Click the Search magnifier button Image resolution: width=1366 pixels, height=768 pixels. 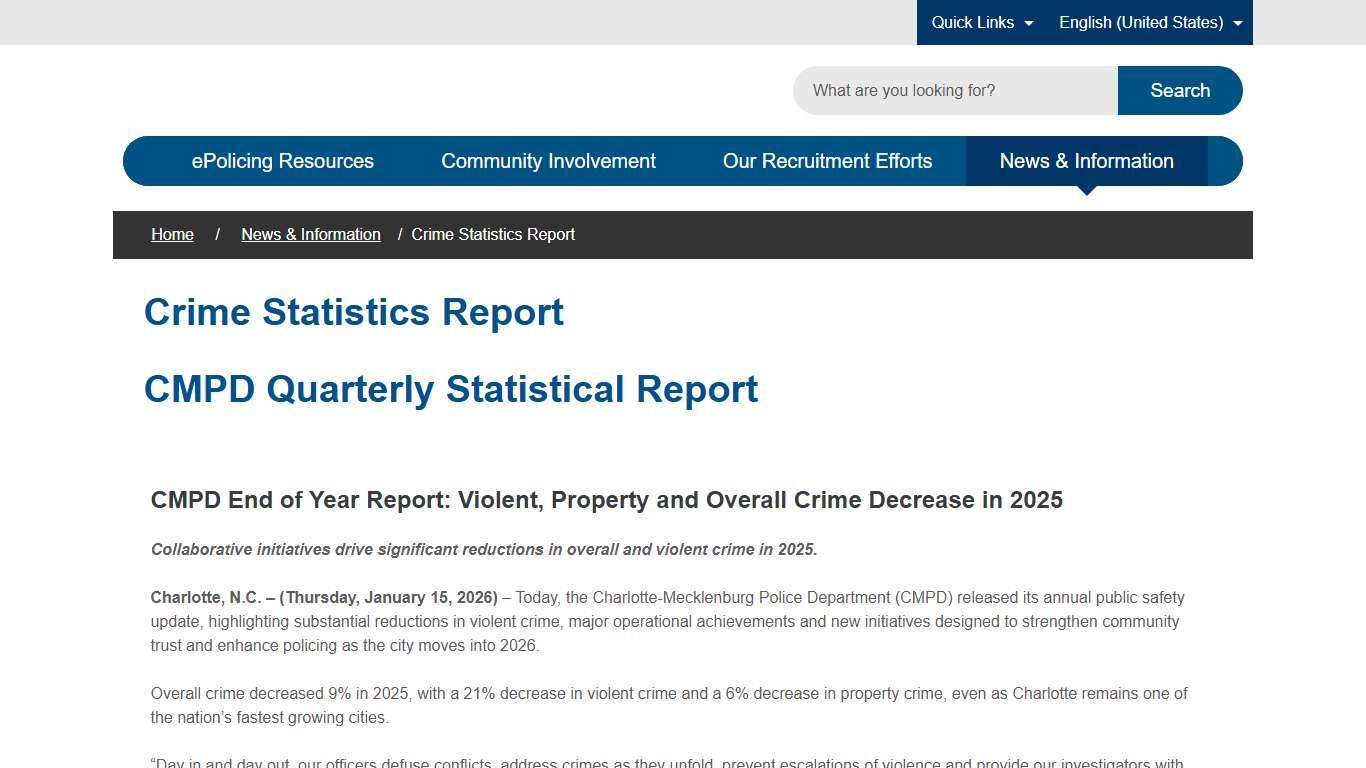tap(1180, 90)
